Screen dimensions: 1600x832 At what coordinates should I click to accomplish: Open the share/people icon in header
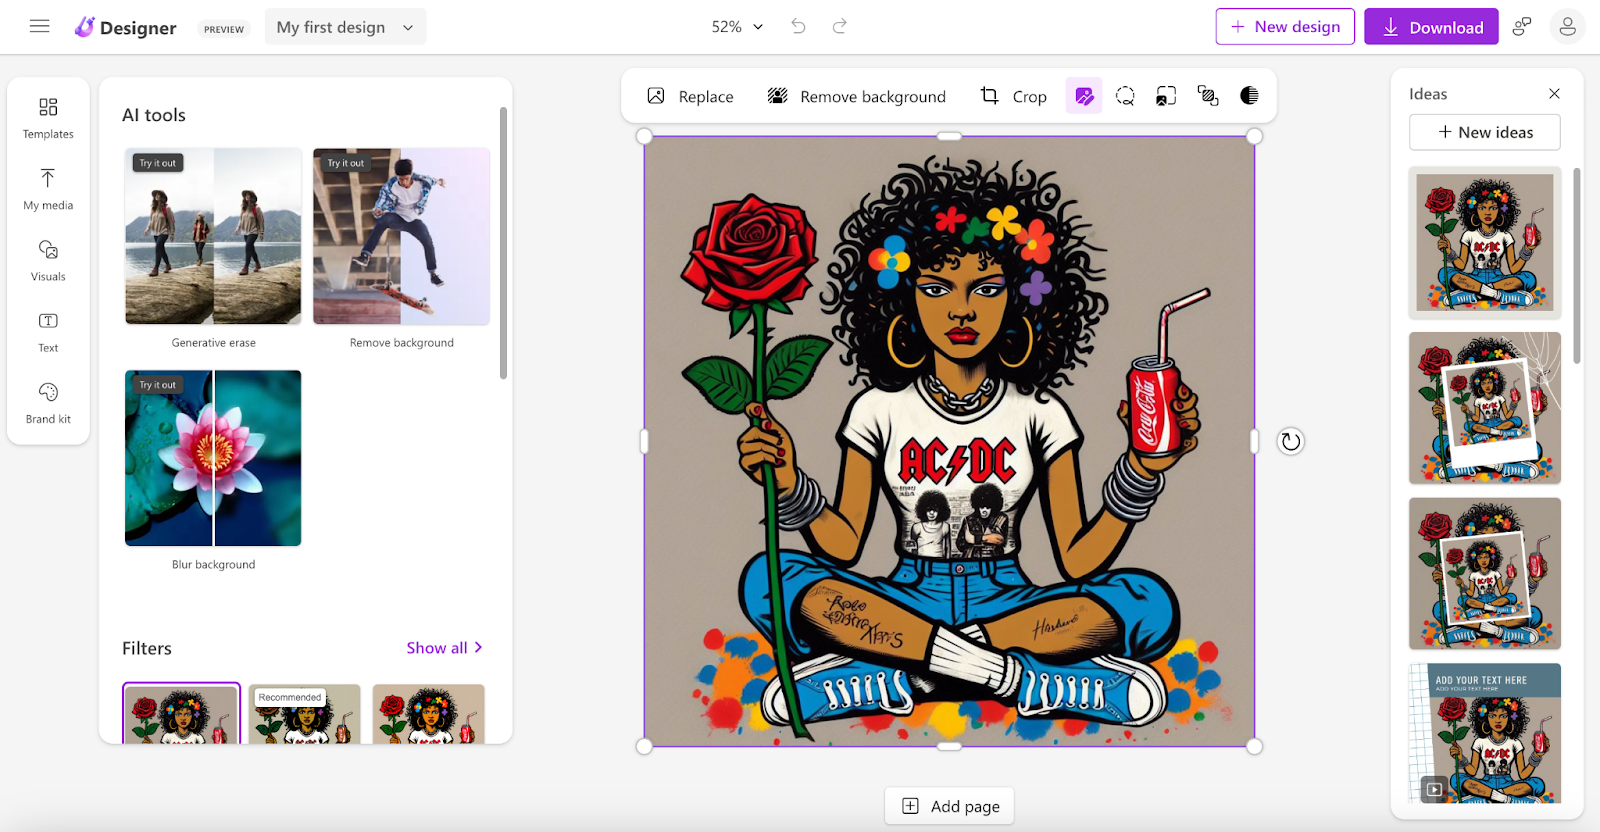point(1522,27)
